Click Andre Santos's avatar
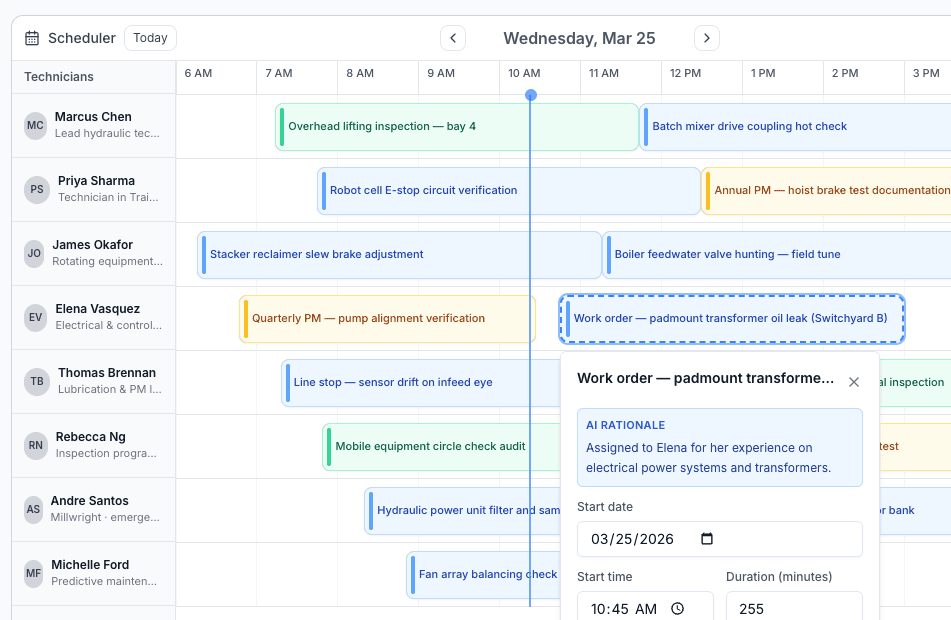951x620 pixels. point(36,509)
